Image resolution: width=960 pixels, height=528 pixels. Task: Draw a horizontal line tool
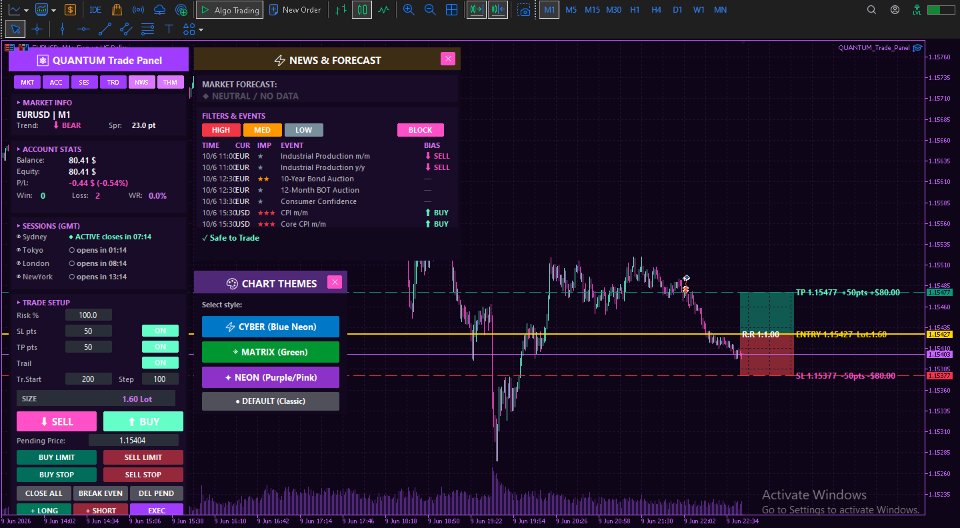[83, 29]
